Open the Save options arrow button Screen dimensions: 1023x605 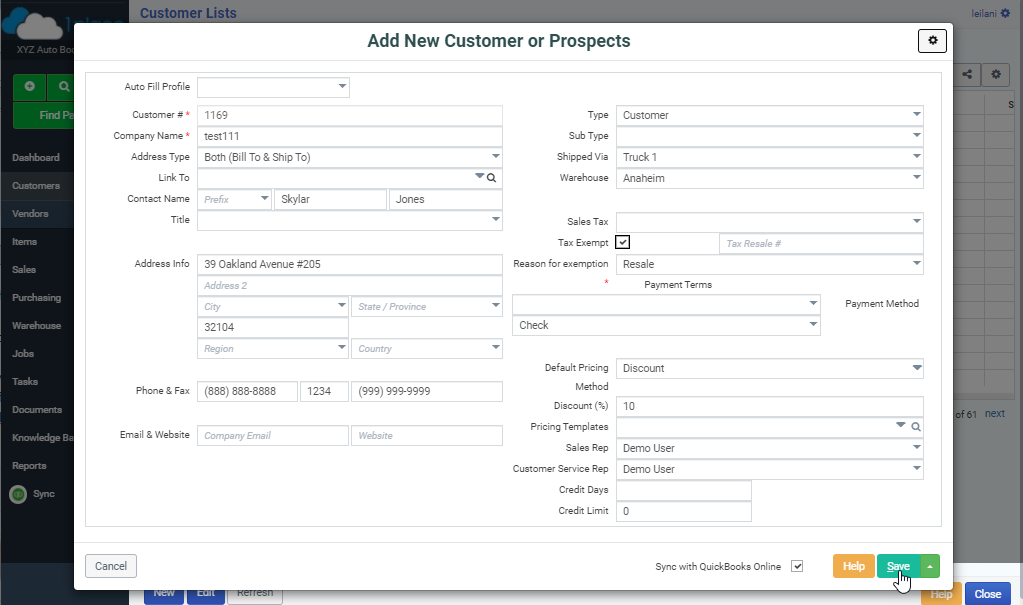click(930, 566)
